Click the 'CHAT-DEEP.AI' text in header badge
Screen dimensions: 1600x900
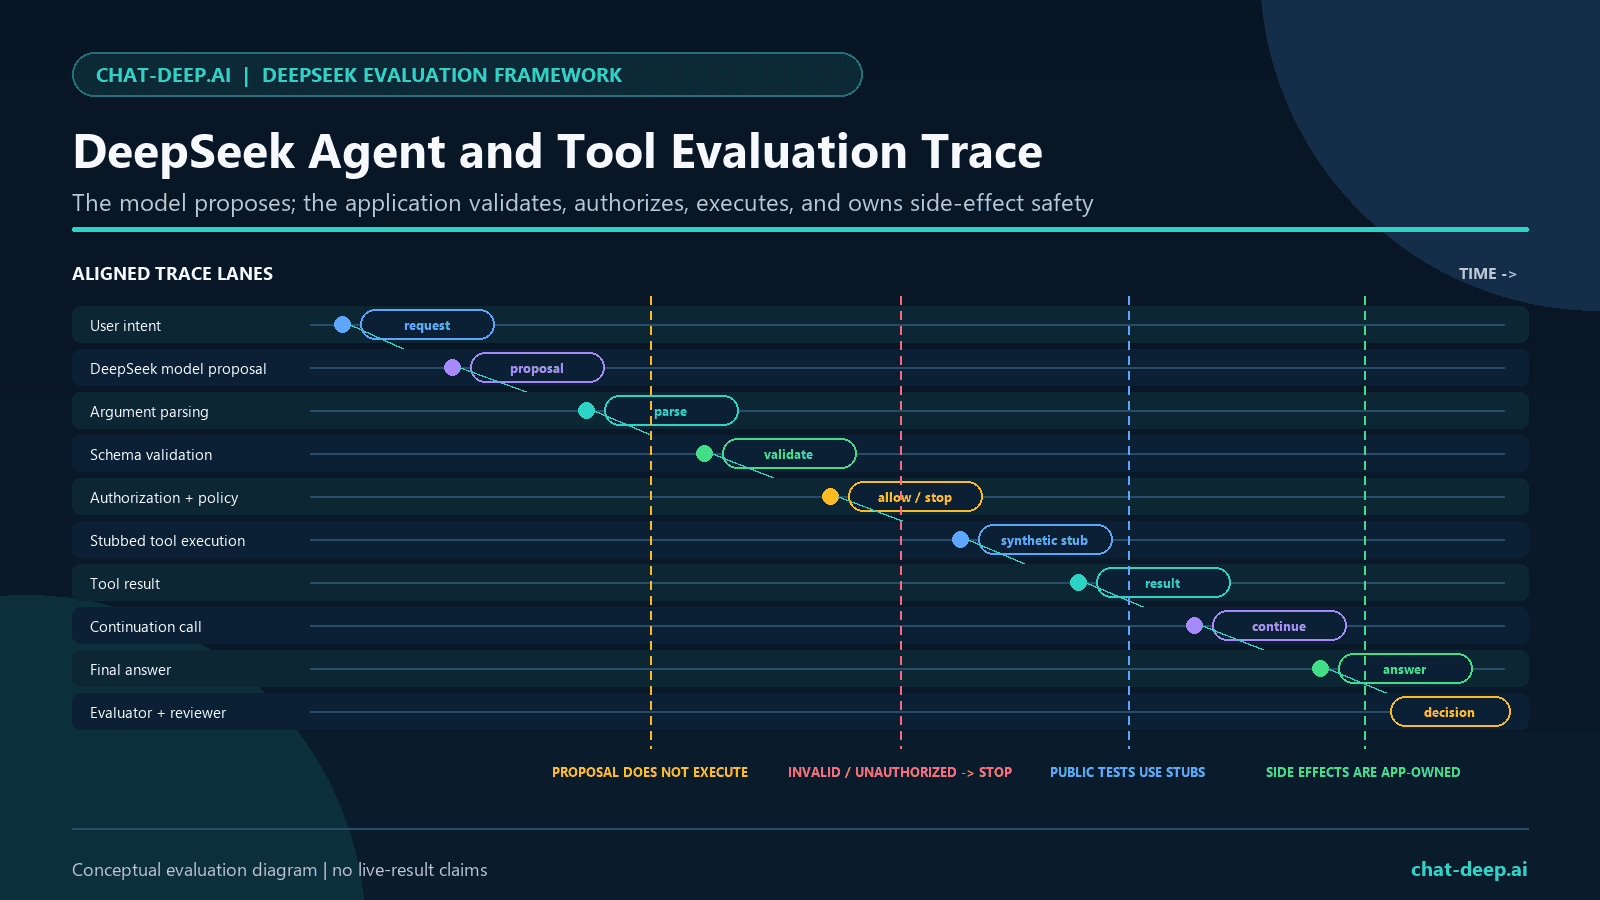[163, 75]
